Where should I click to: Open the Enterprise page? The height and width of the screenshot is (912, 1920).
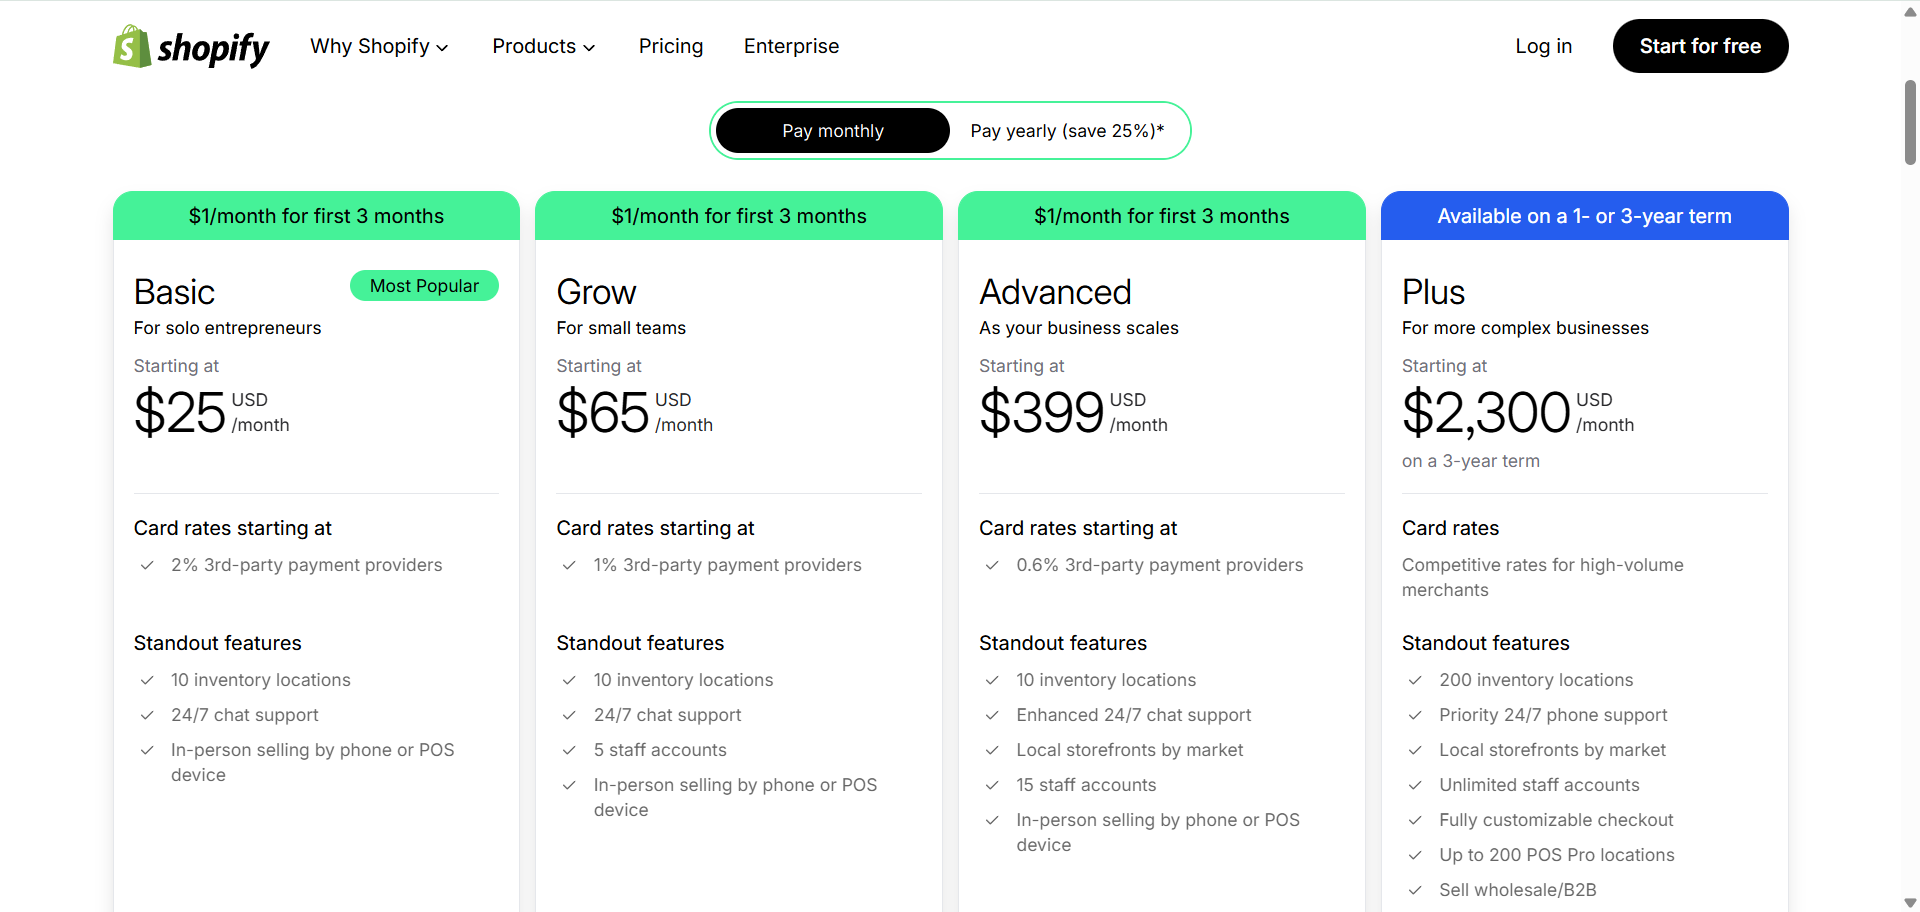click(x=791, y=46)
